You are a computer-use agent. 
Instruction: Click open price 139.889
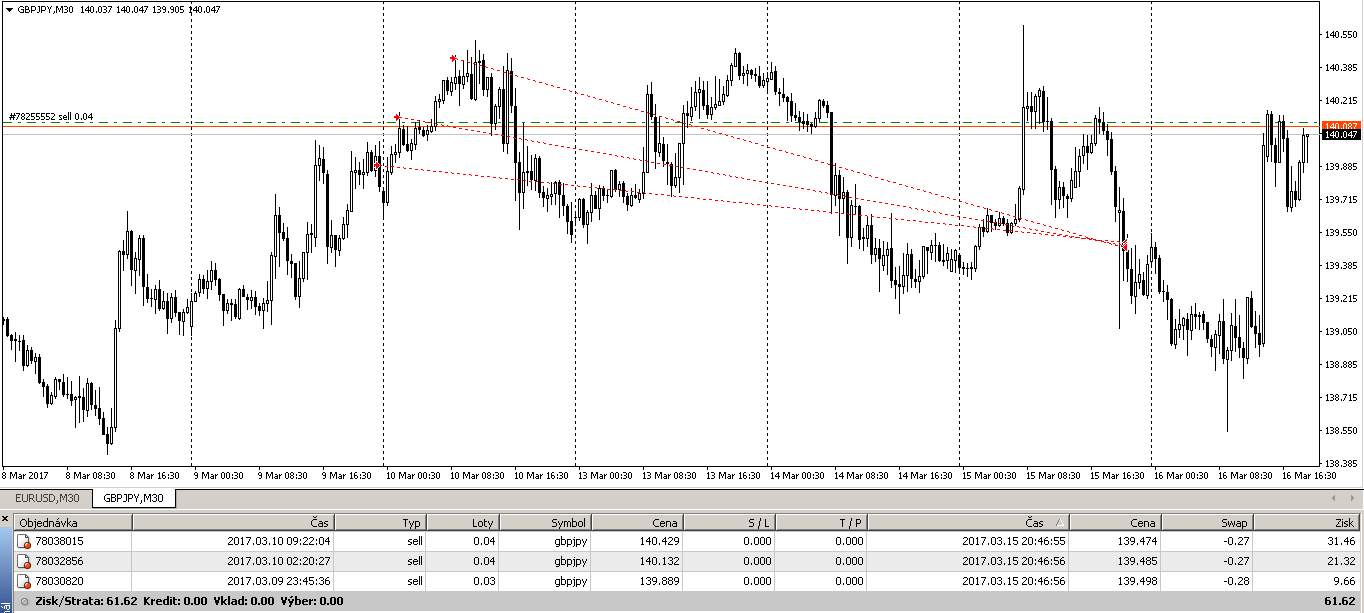(x=660, y=580)
